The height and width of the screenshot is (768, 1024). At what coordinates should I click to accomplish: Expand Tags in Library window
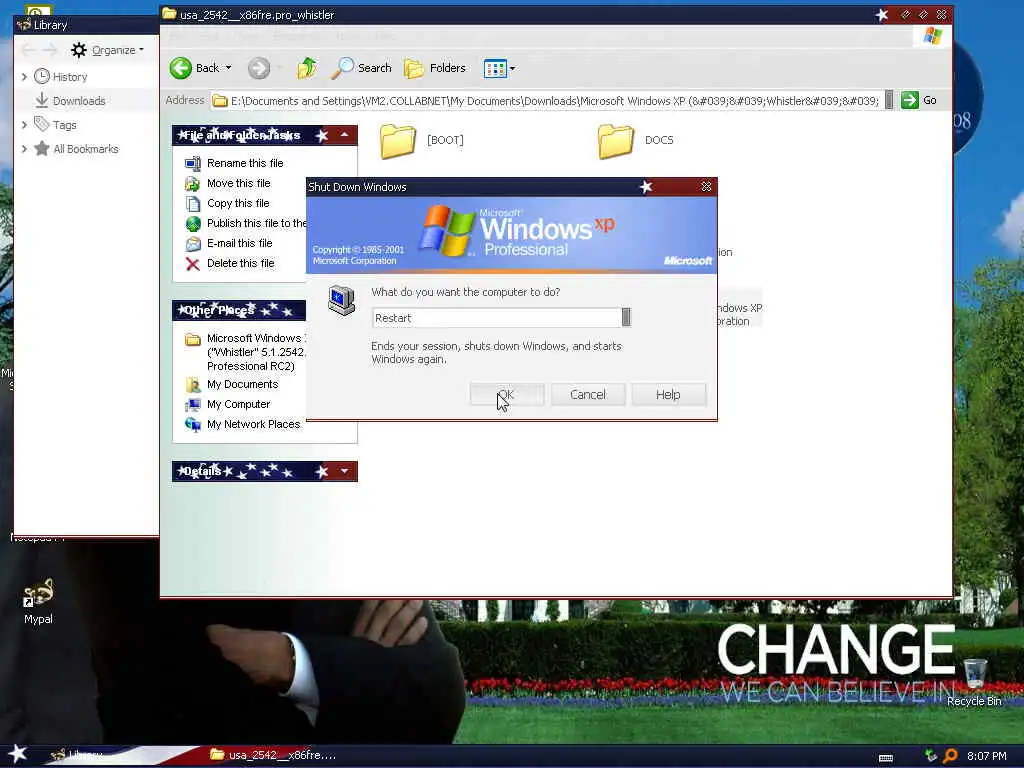pyautogui.click(x=24, y=125)
